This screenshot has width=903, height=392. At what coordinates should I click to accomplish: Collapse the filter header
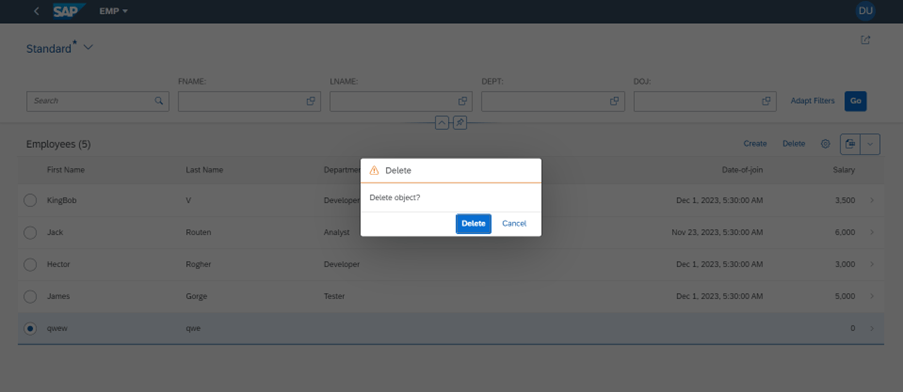point(442,123)
